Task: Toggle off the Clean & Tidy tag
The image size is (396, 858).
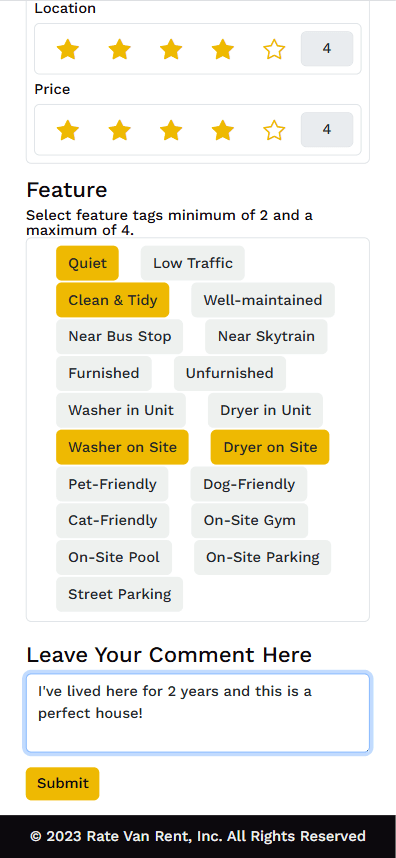Action: pos(113,300)
